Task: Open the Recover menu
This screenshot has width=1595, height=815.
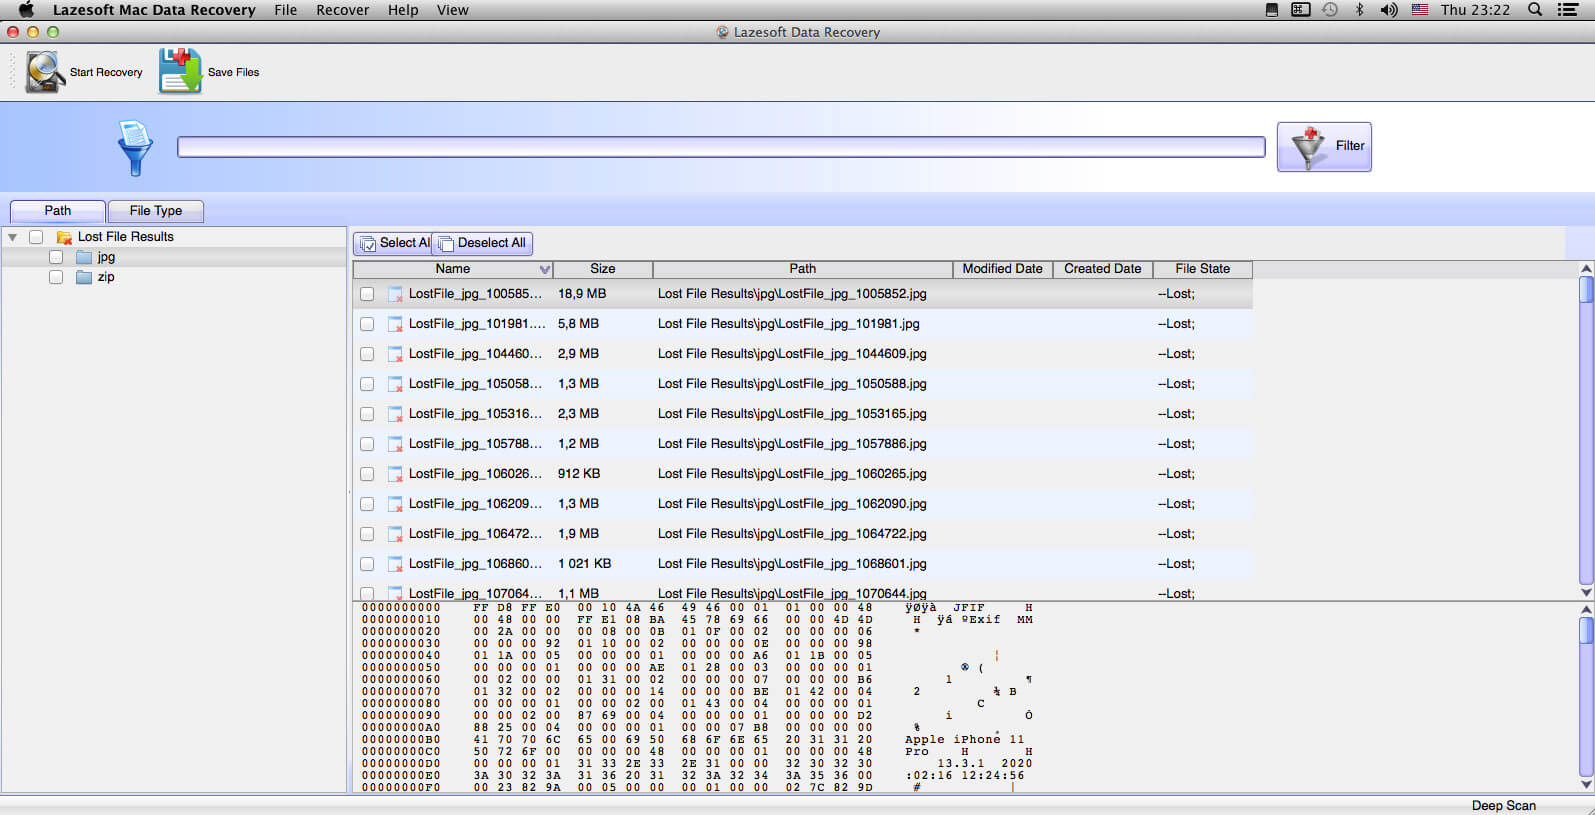Action: (x=343, y=9)
